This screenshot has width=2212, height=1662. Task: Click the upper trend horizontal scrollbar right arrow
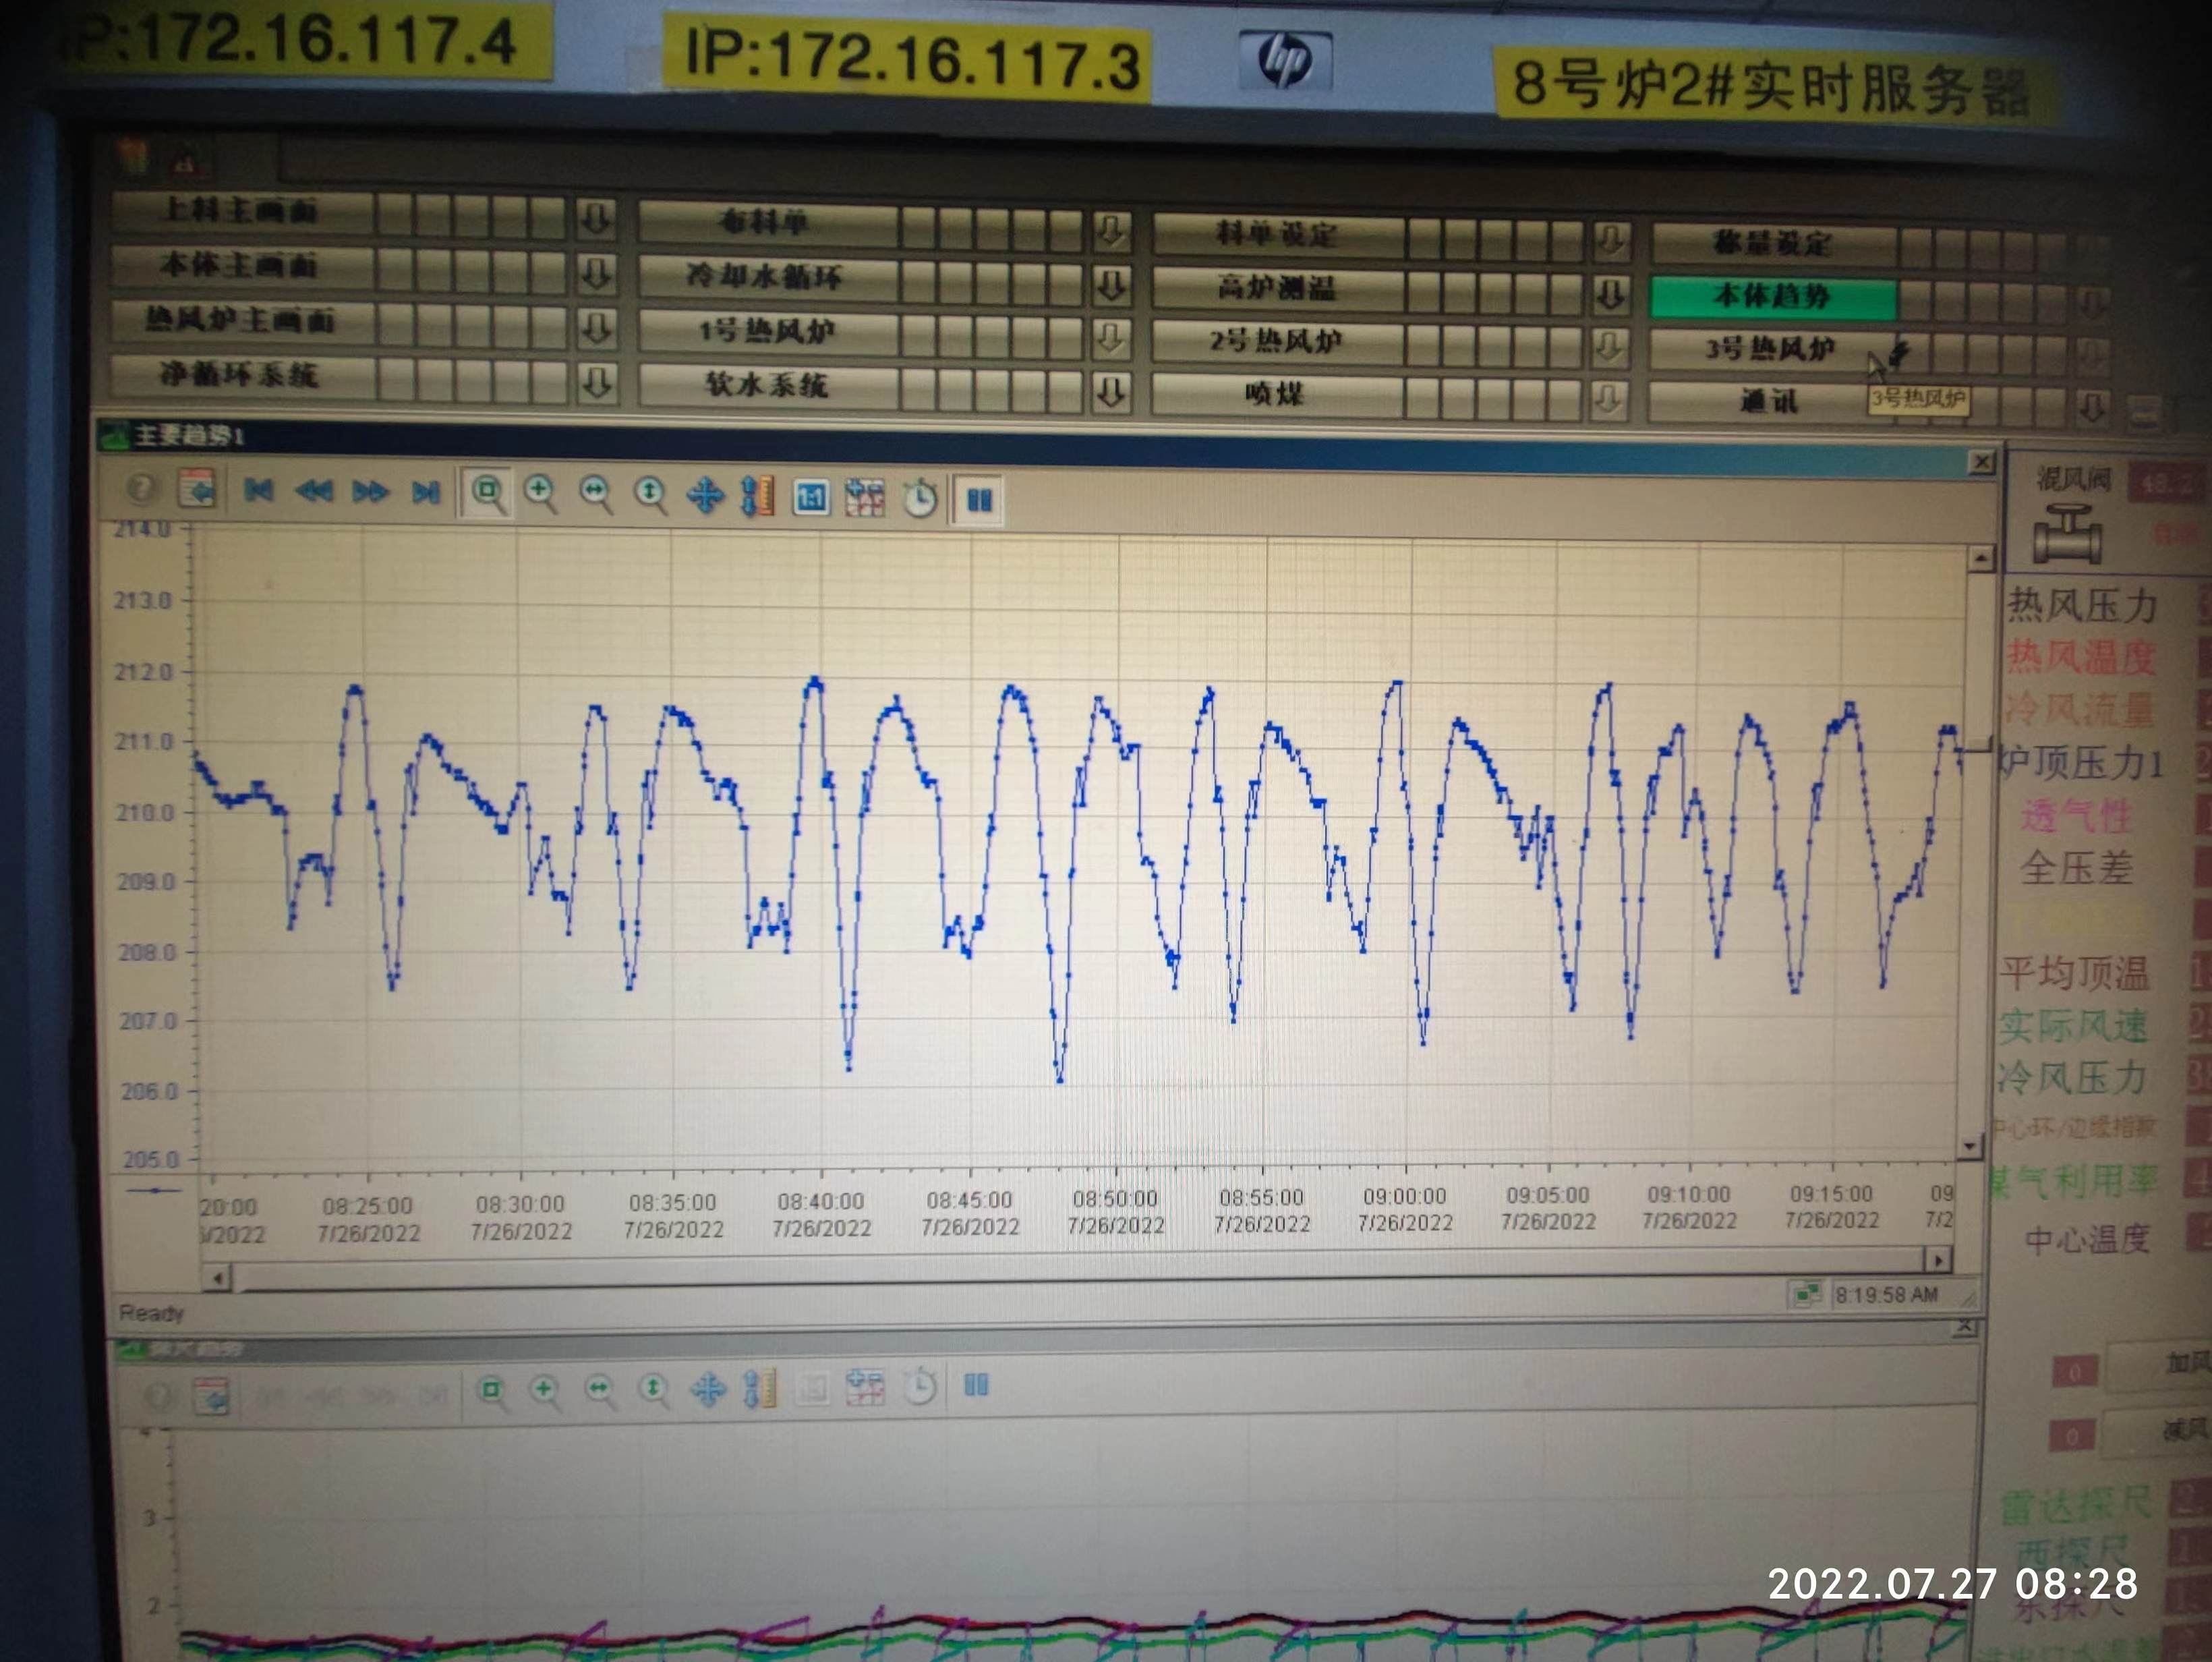[x=1938, y=1259]
